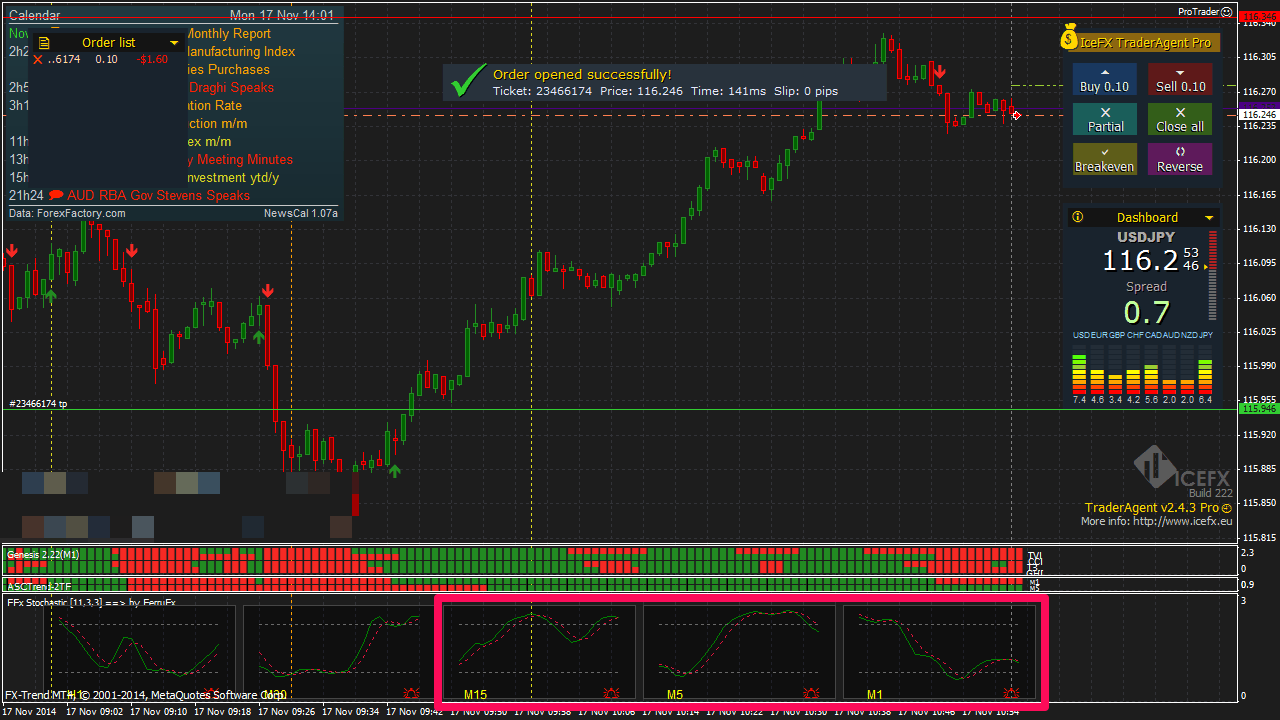Click the Sell 0.10 button
The width and height of the screenshot is (1280, 720).
pyautogui.click(x=1180, y=80)
